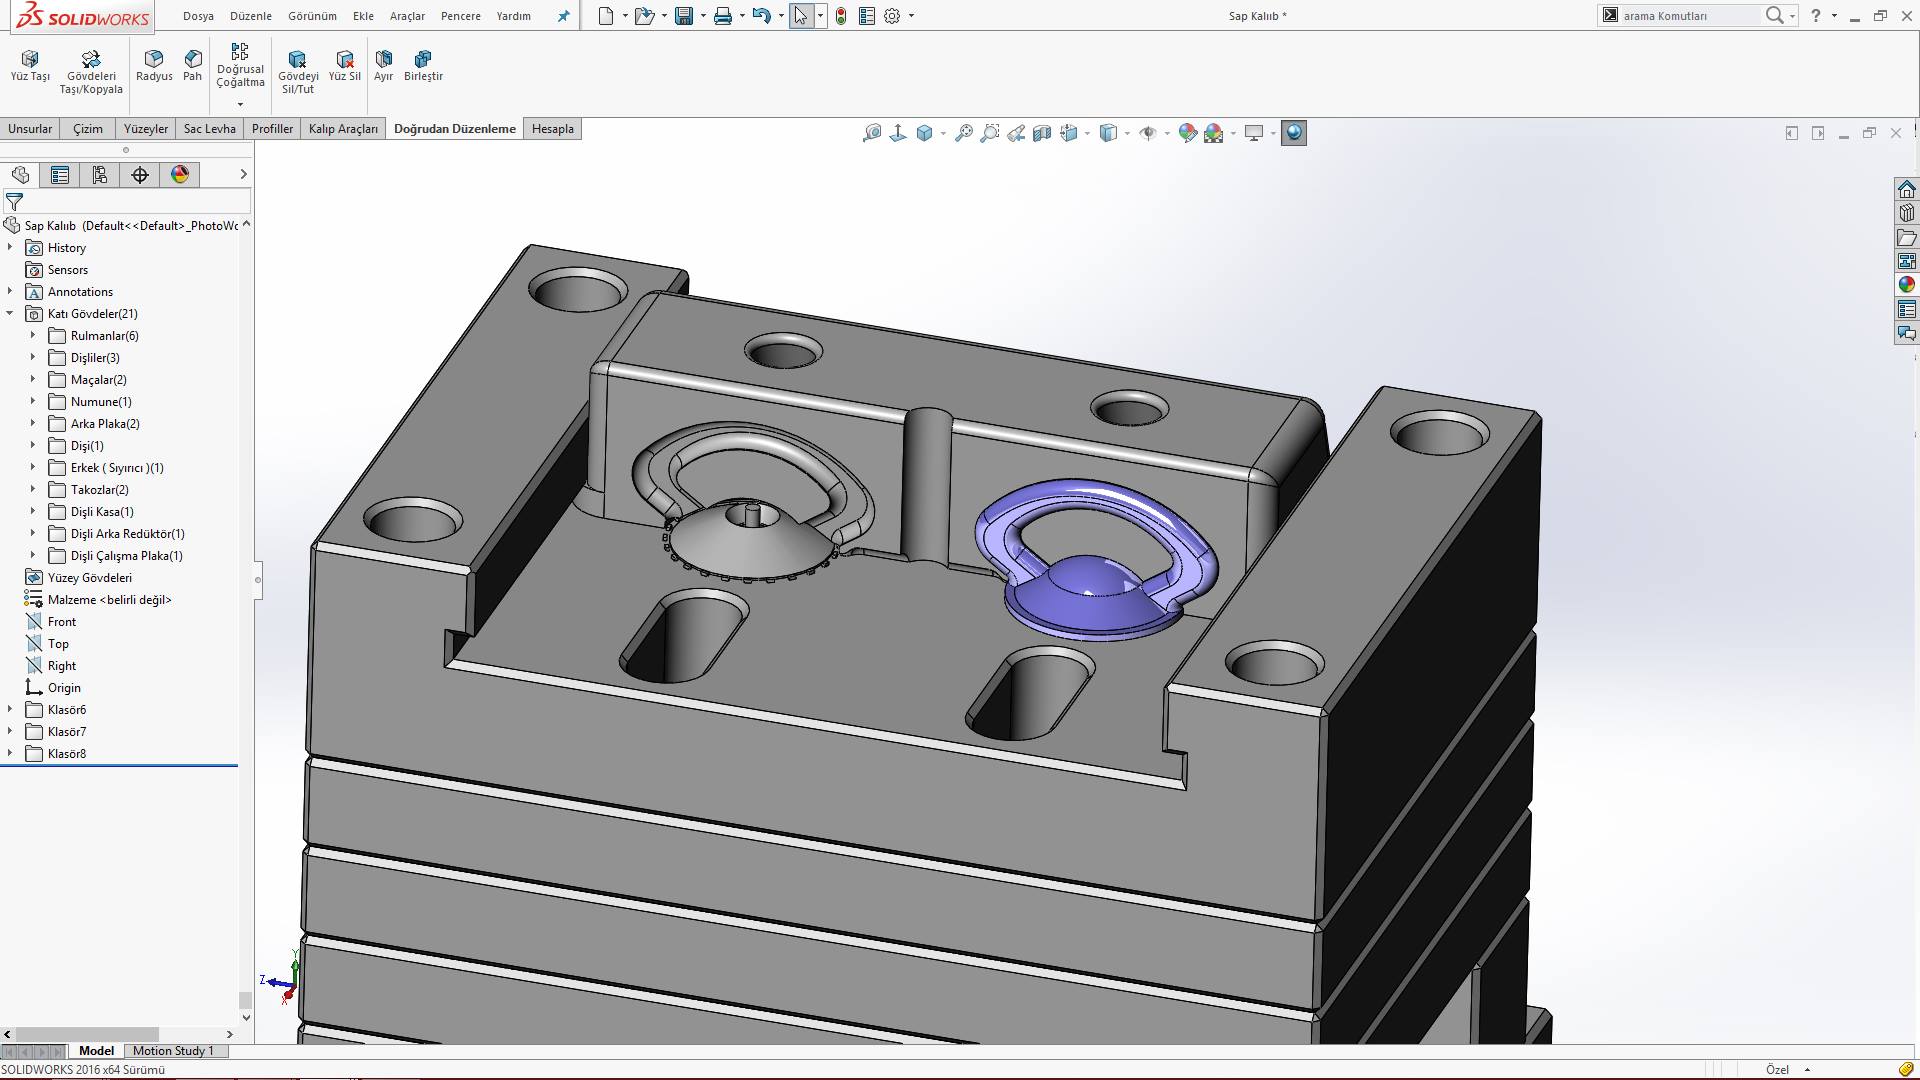Switch to the Motion Study 1 tab
This screenshot has width=1920, height=1080.
click(x=173, y=1051)
